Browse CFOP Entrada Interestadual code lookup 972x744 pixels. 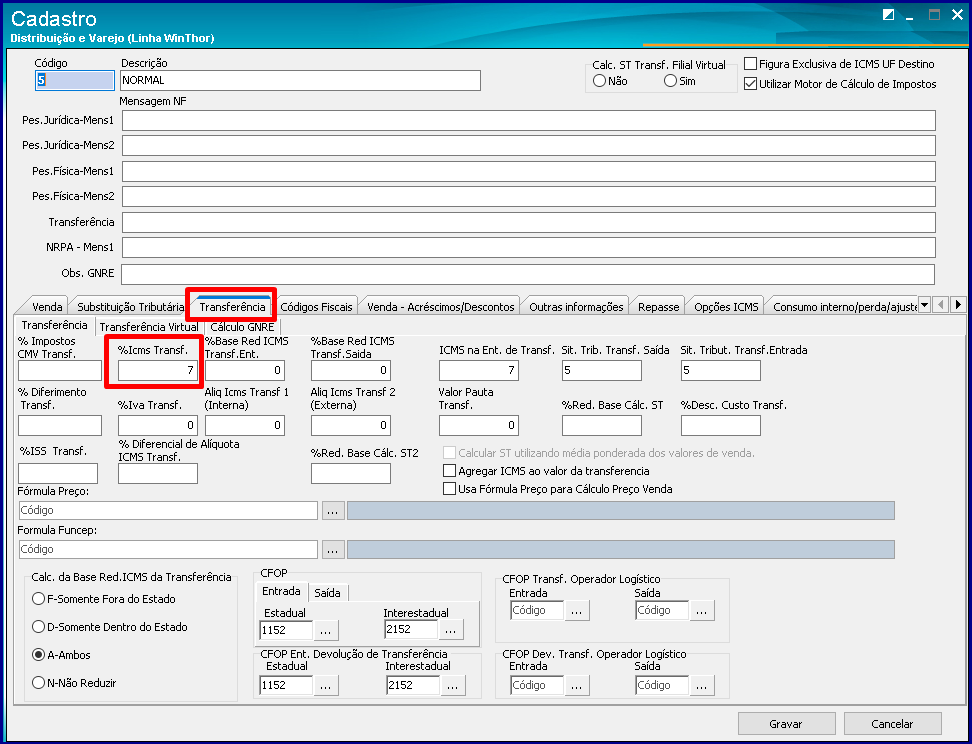[451, 630]
